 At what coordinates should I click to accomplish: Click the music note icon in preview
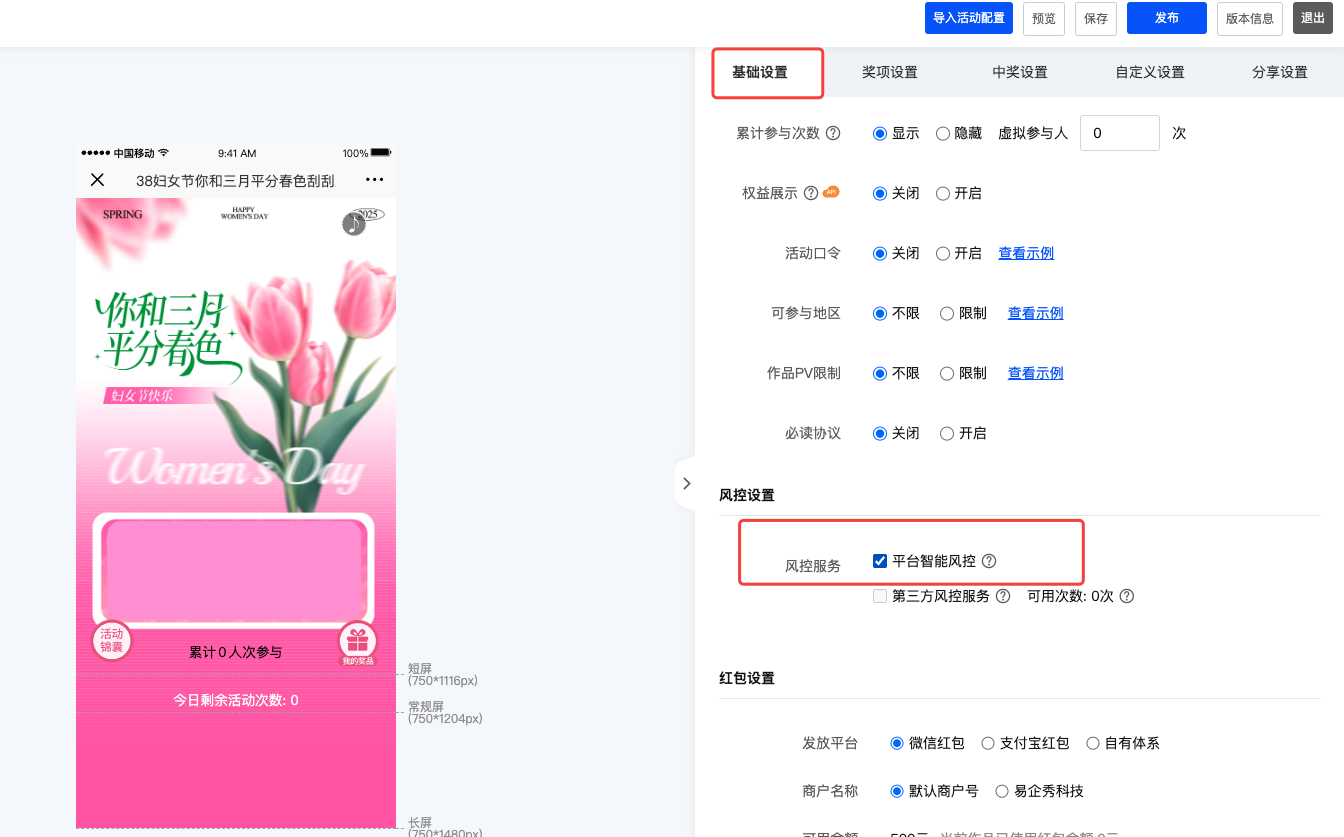point(354,223)
